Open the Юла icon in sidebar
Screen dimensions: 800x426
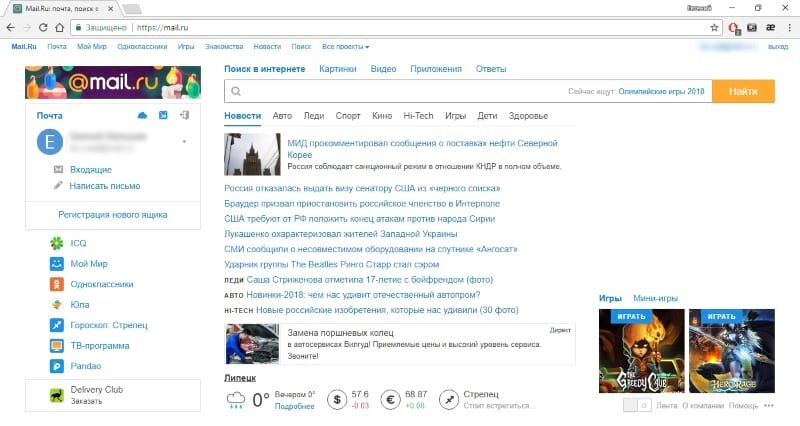(57, 305)
